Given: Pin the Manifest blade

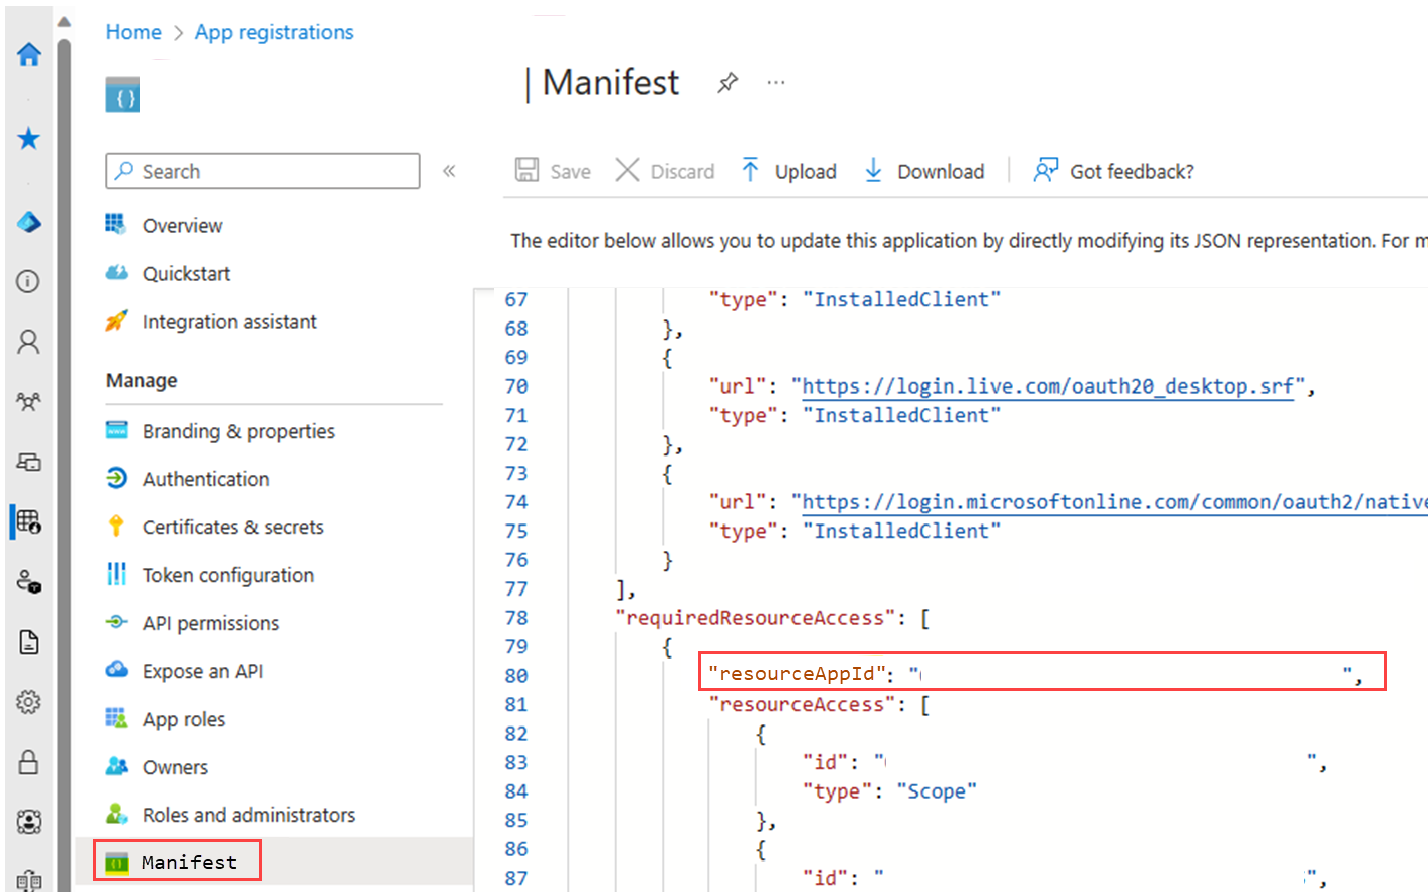Looking at the screenshot, I should (x=728, y=83).
